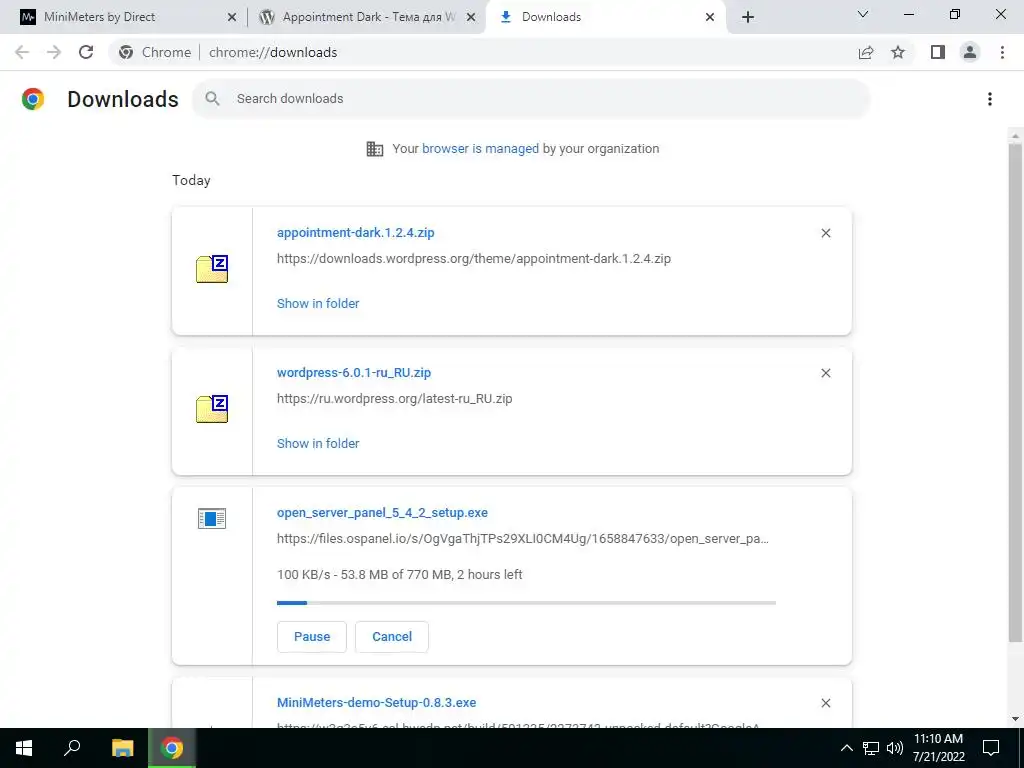Click the browser forward arrow
The image size is (1024, 768).
tap(54, 52)
